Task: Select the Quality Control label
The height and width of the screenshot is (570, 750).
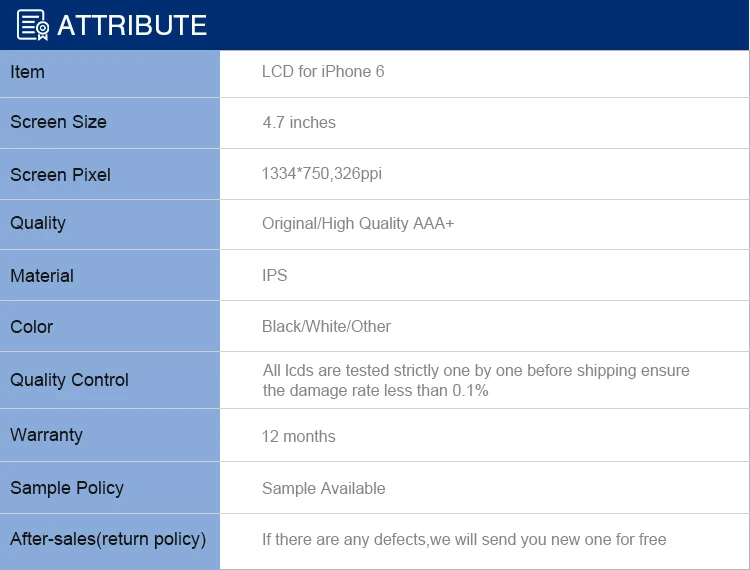Action: click(69, 380)
